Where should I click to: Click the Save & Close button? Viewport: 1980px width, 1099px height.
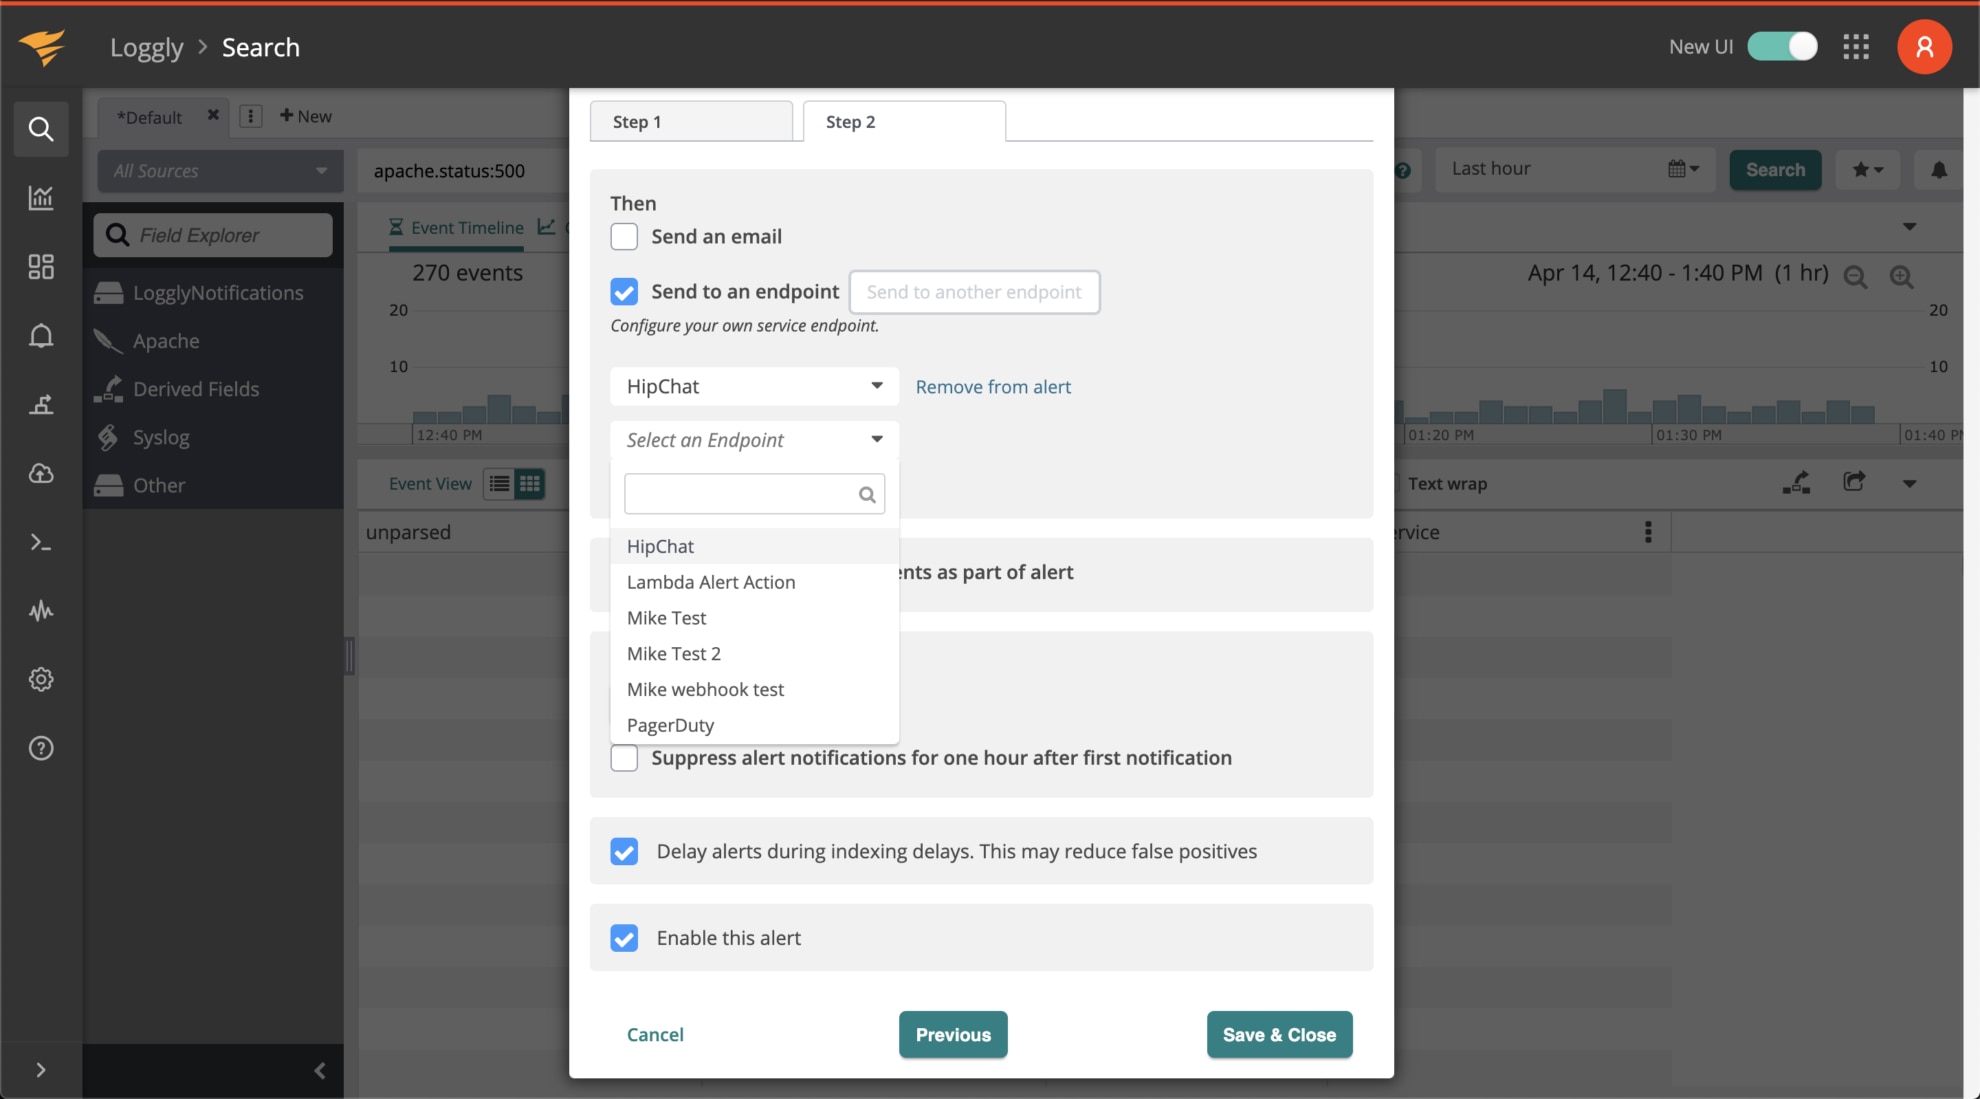(1279, 1034)
